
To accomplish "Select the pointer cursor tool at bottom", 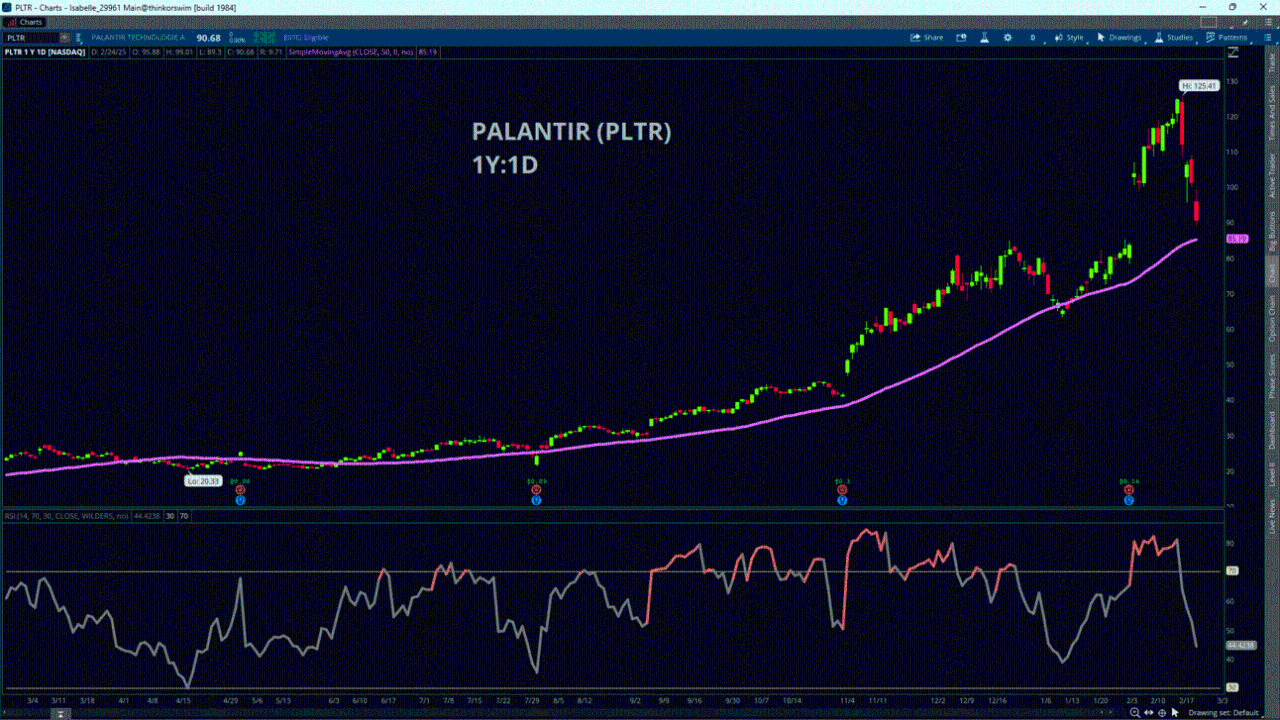I will pyautogui.click(x=1175, y=713).
